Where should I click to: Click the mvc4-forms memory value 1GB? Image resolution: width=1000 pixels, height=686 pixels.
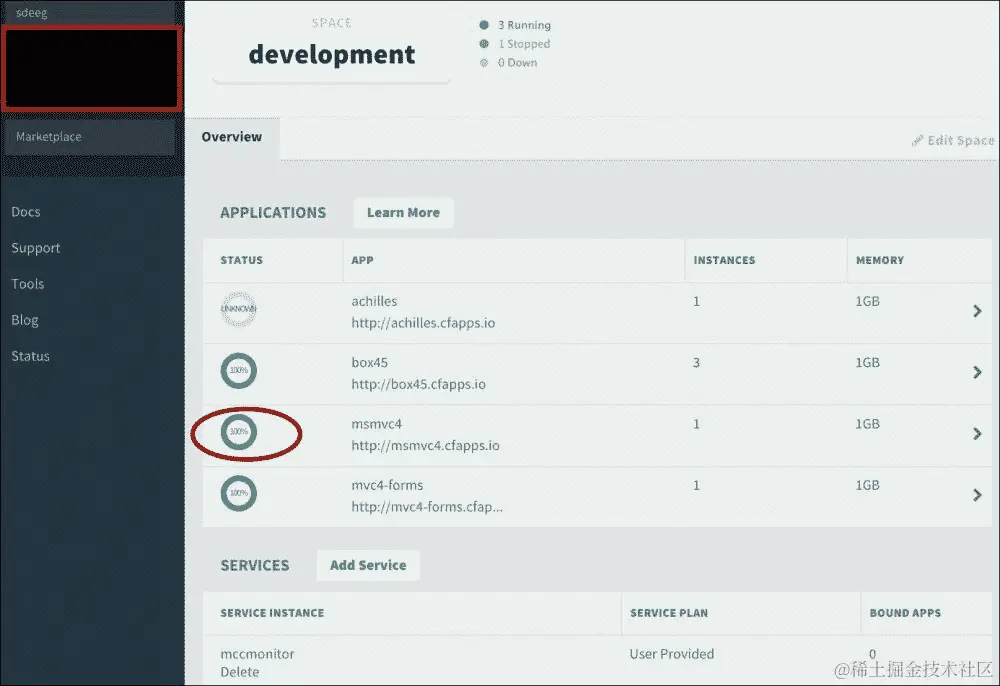(867, 485)
